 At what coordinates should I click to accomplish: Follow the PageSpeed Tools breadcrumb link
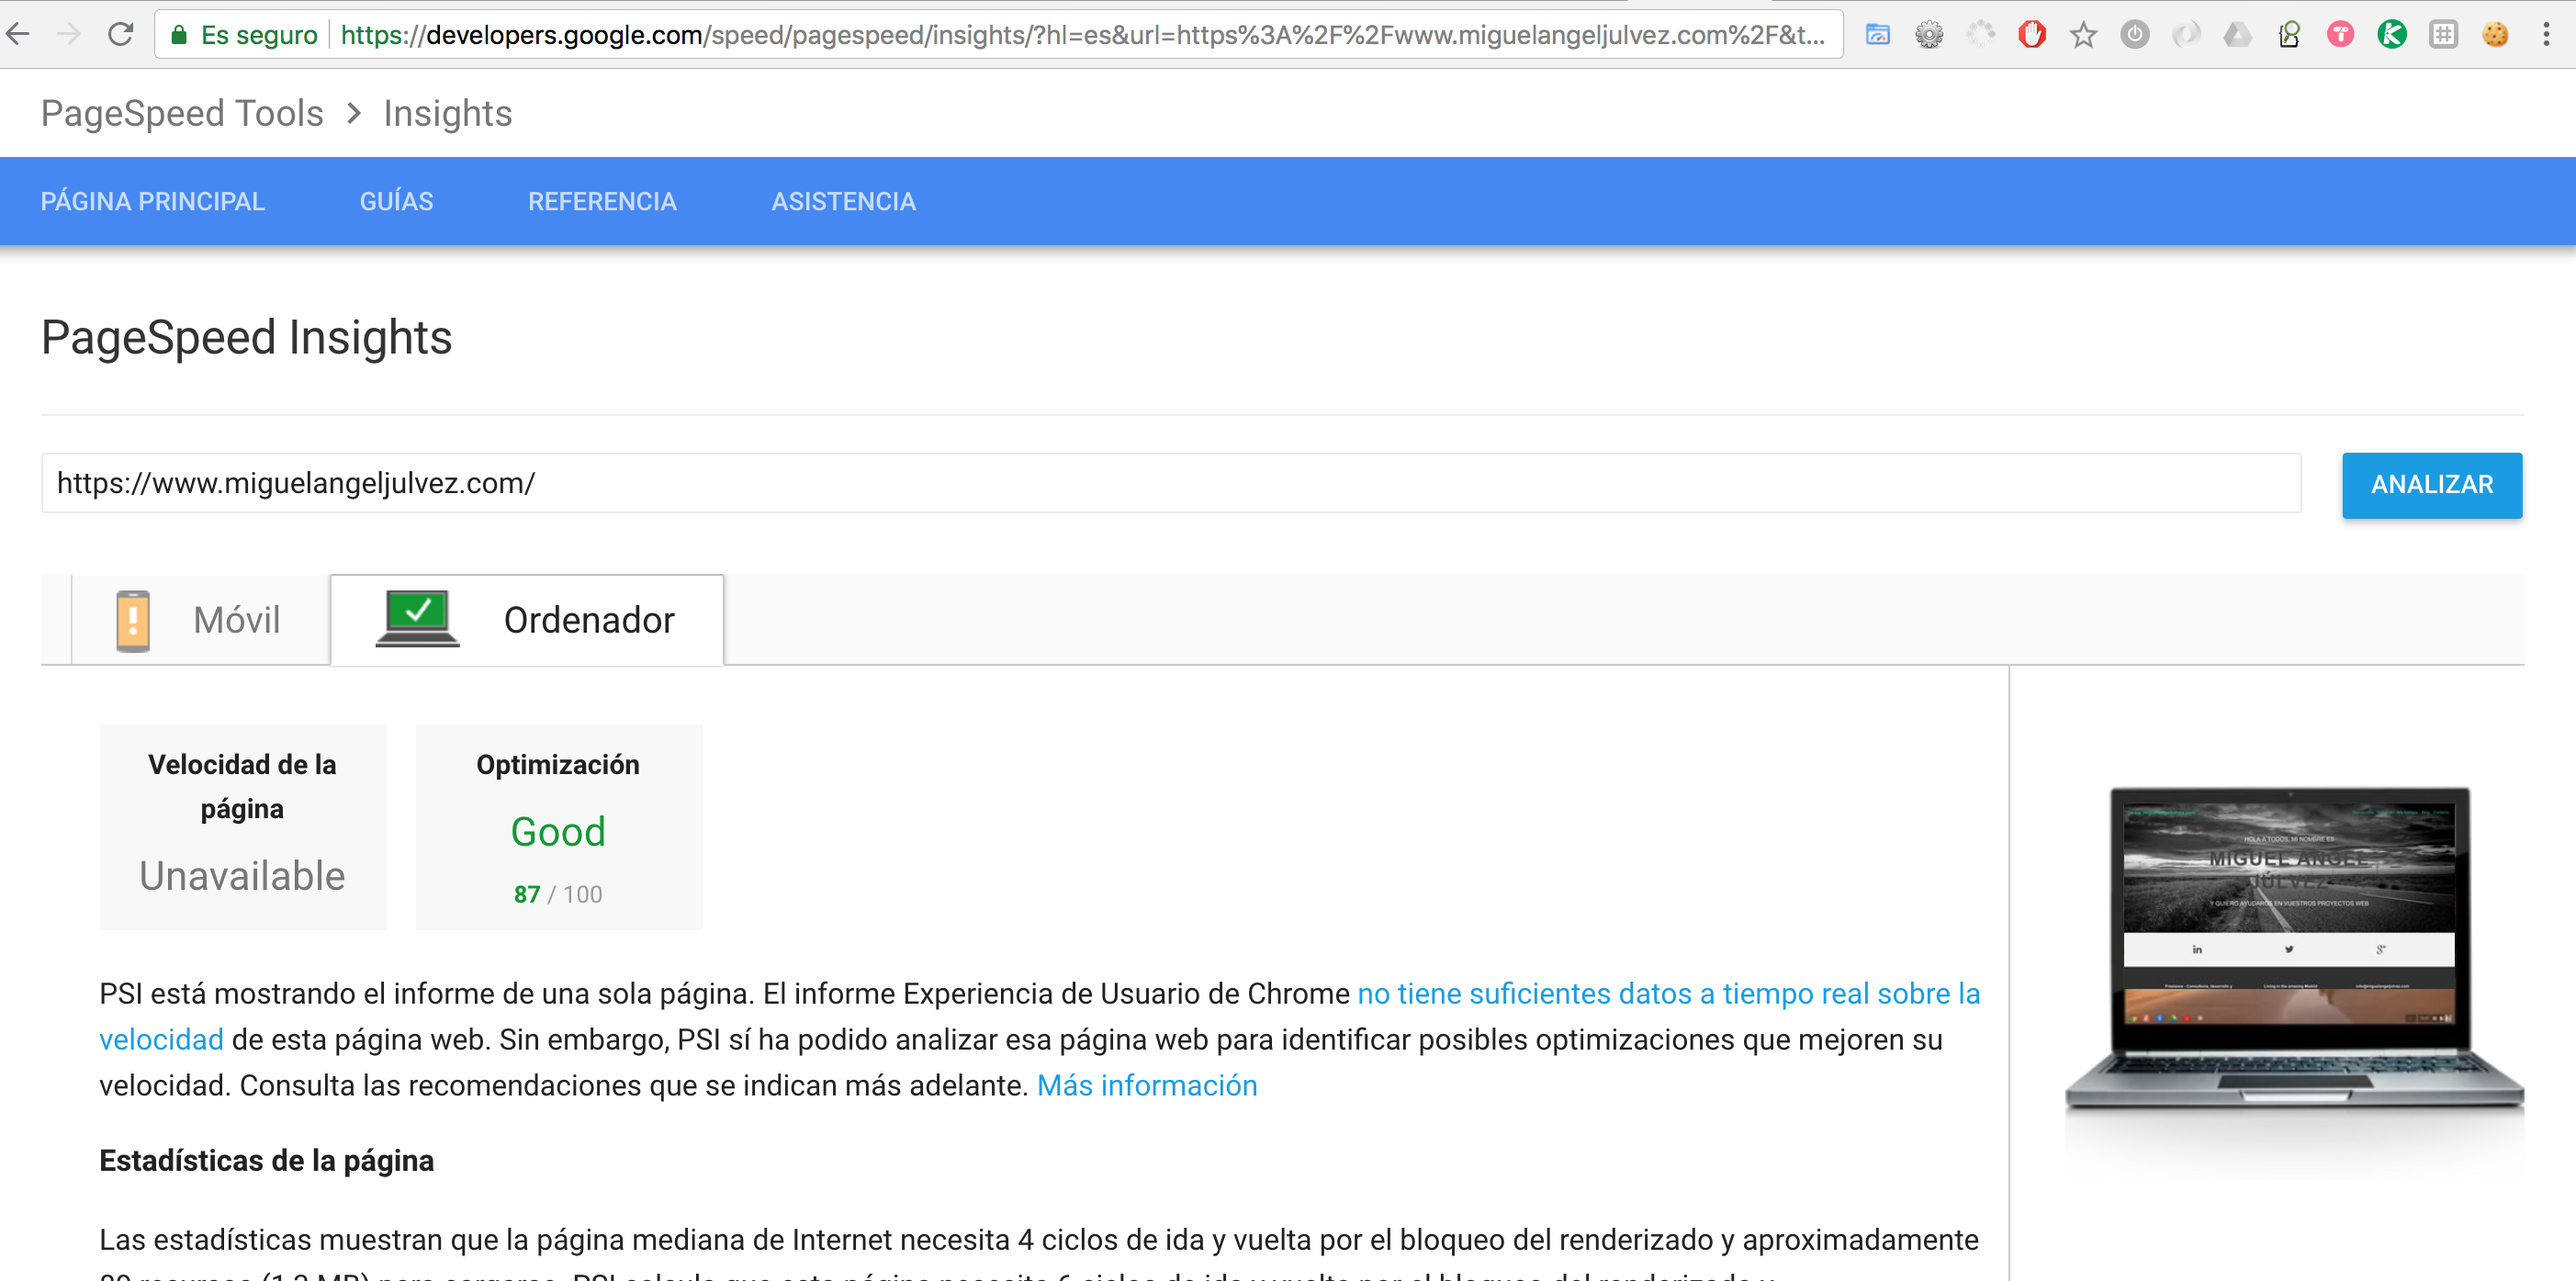[182, 114]
